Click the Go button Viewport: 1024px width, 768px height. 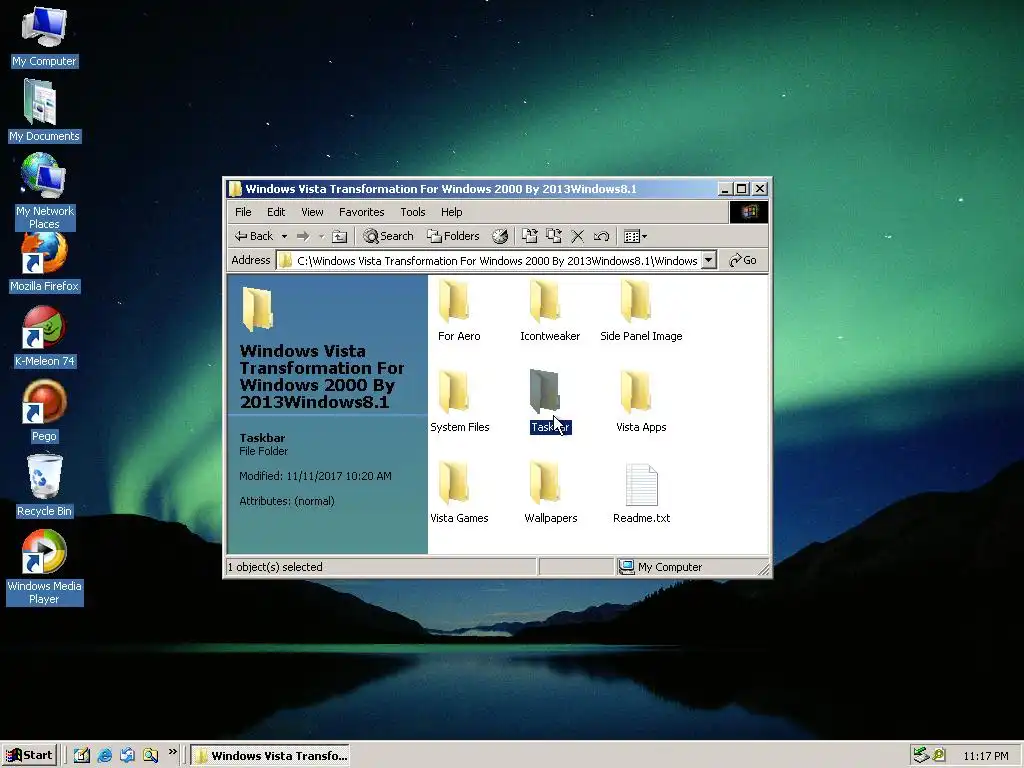click(x=743, y=261)
